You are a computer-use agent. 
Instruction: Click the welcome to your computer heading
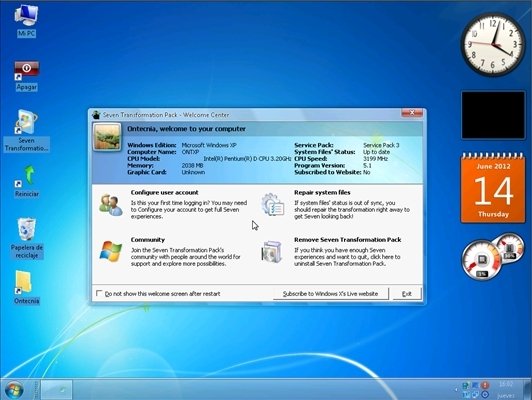coord(186,129)
